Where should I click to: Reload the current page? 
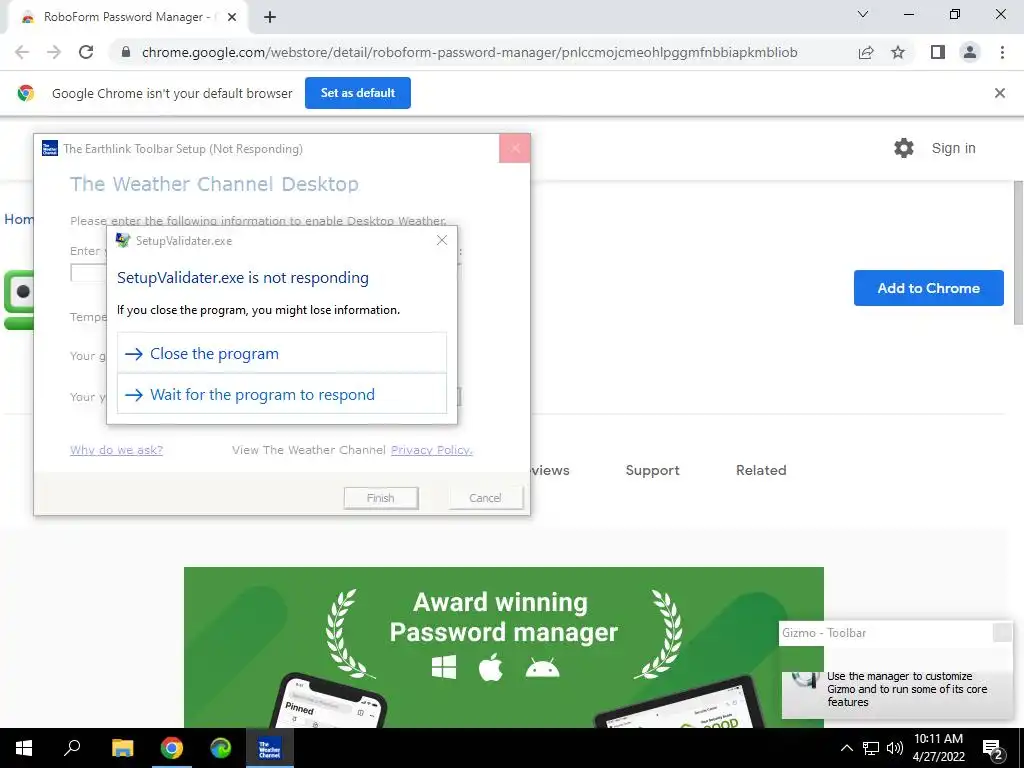(86, 52)
